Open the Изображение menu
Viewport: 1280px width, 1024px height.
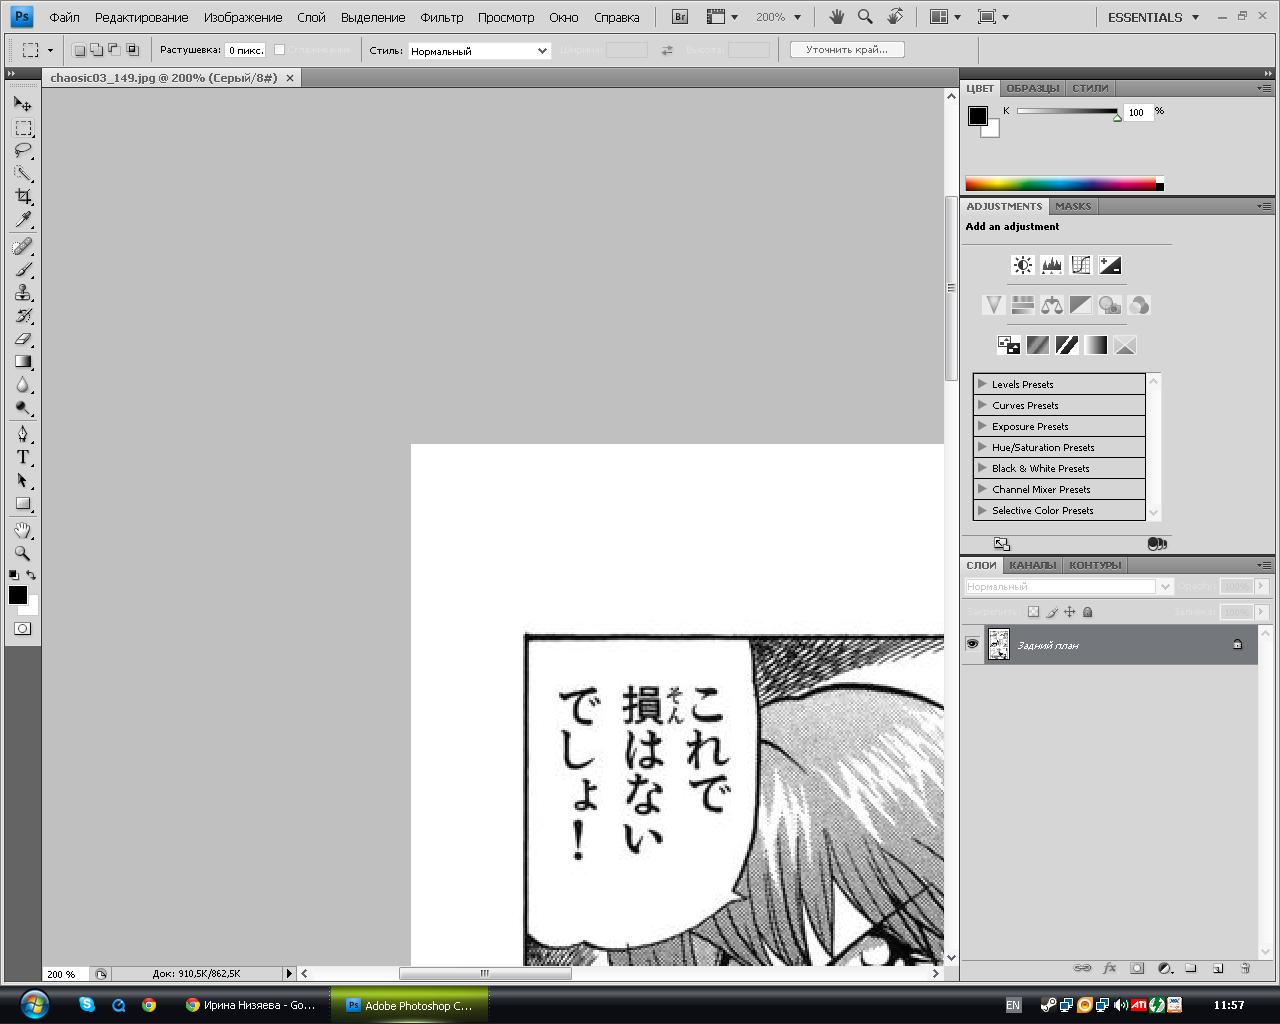243,17
